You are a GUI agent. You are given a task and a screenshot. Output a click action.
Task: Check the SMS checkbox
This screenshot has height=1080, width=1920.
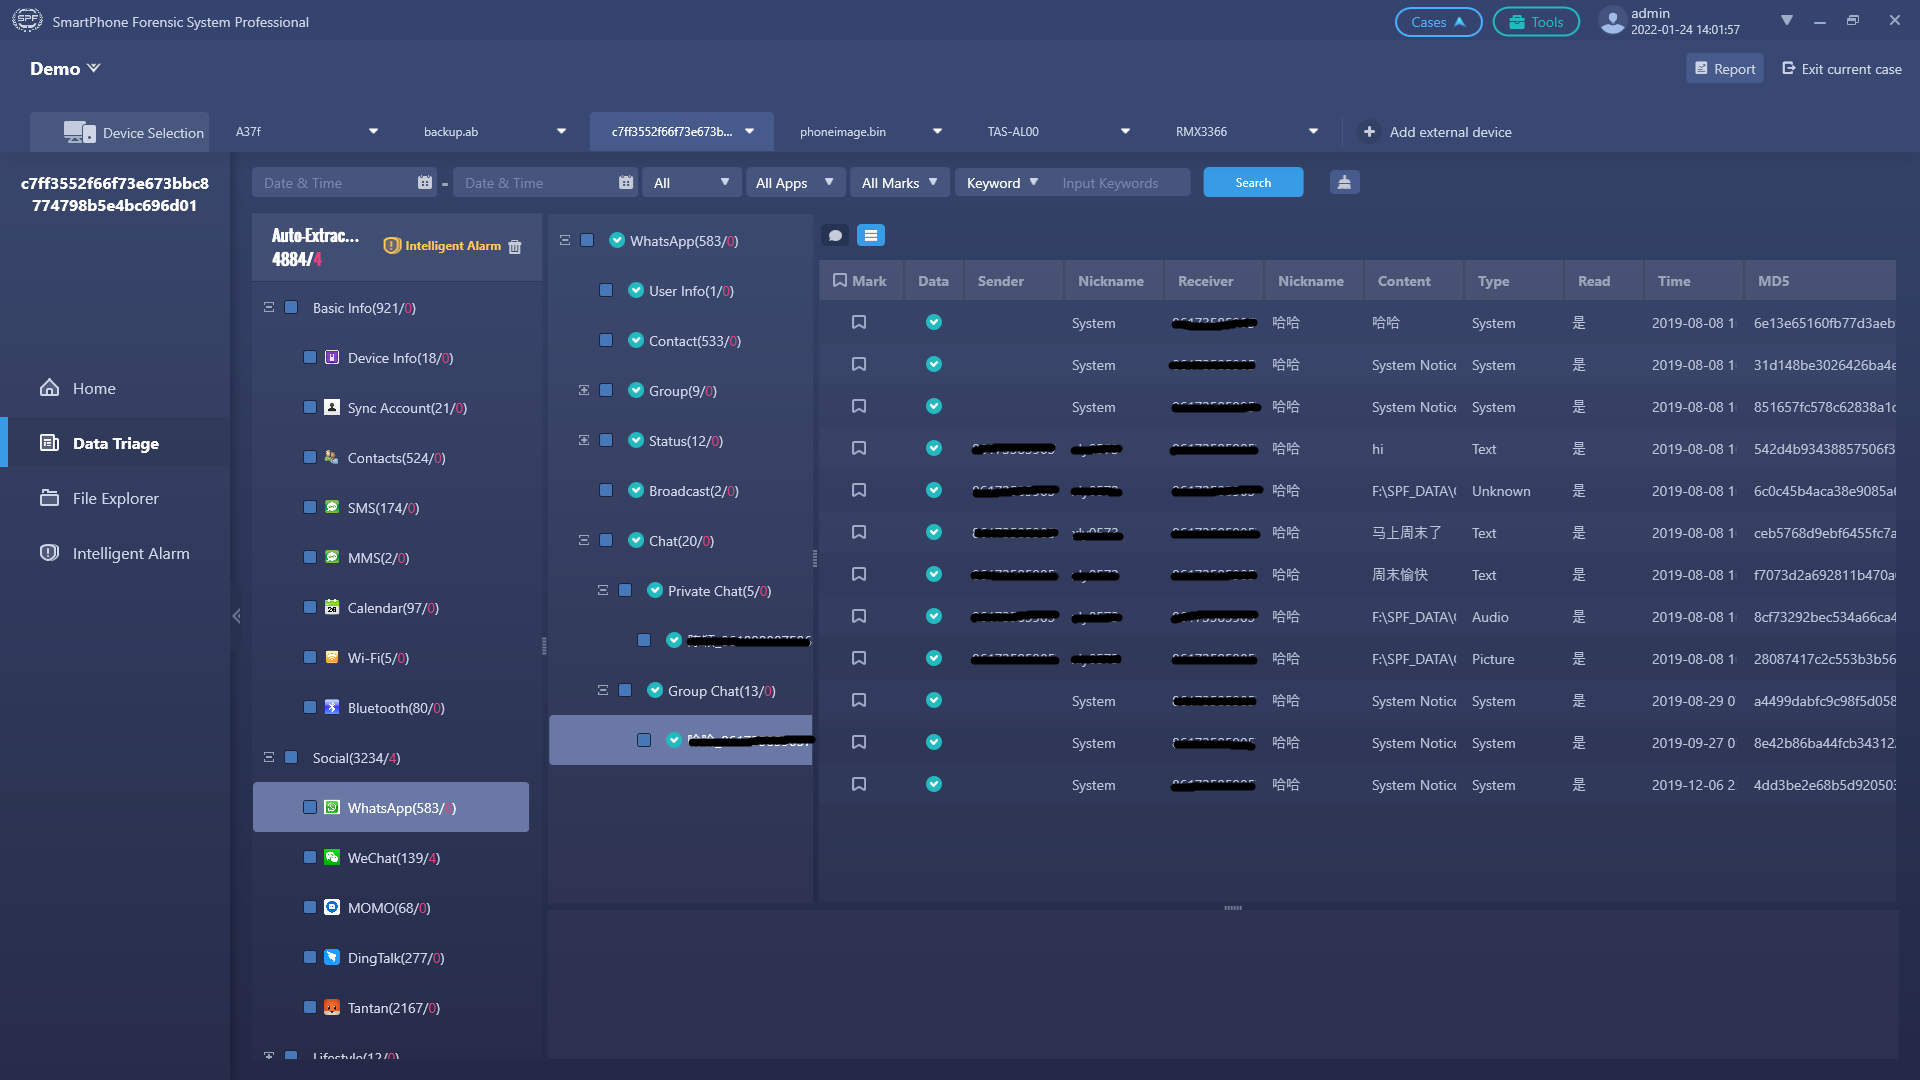click(x=310, y=507)
